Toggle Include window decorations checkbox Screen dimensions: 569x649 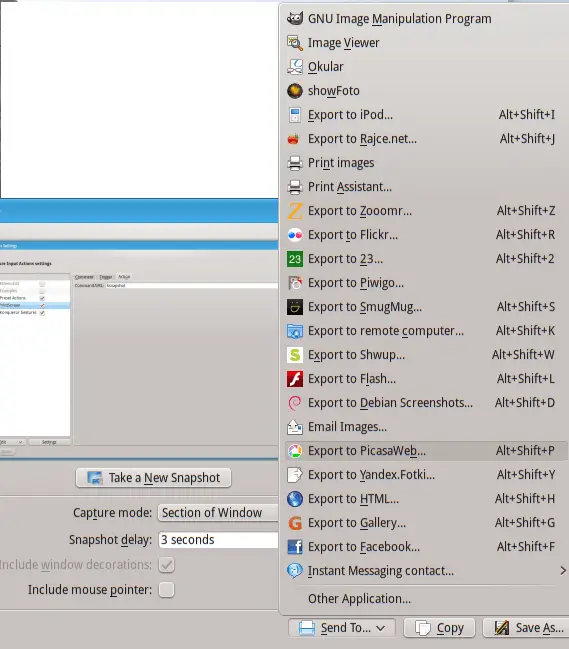coord(166,565)
